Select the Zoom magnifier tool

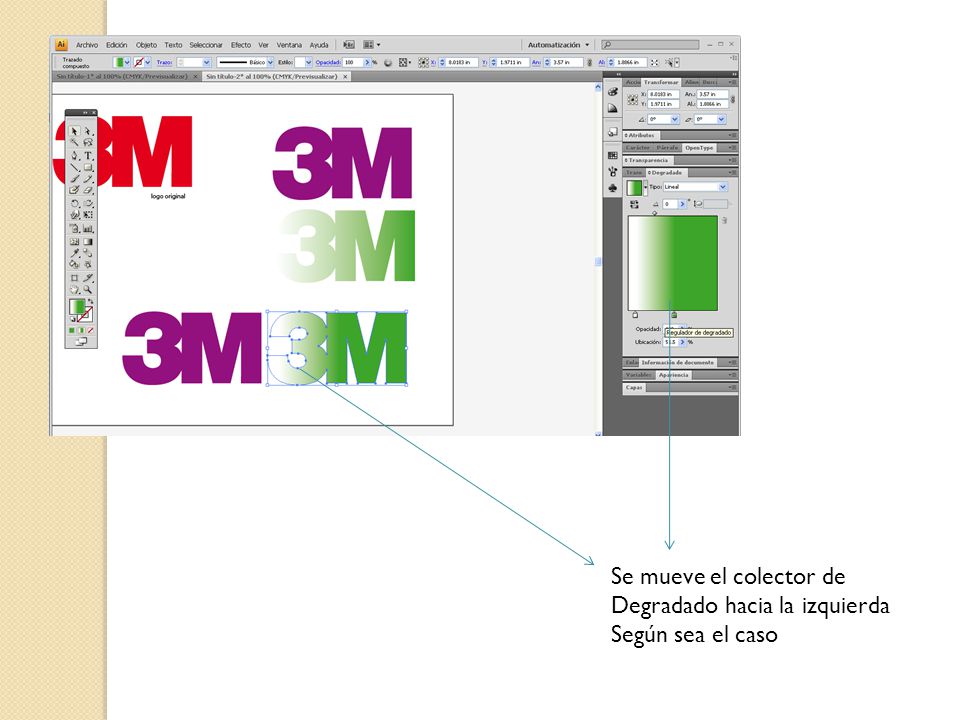(88, 289)
